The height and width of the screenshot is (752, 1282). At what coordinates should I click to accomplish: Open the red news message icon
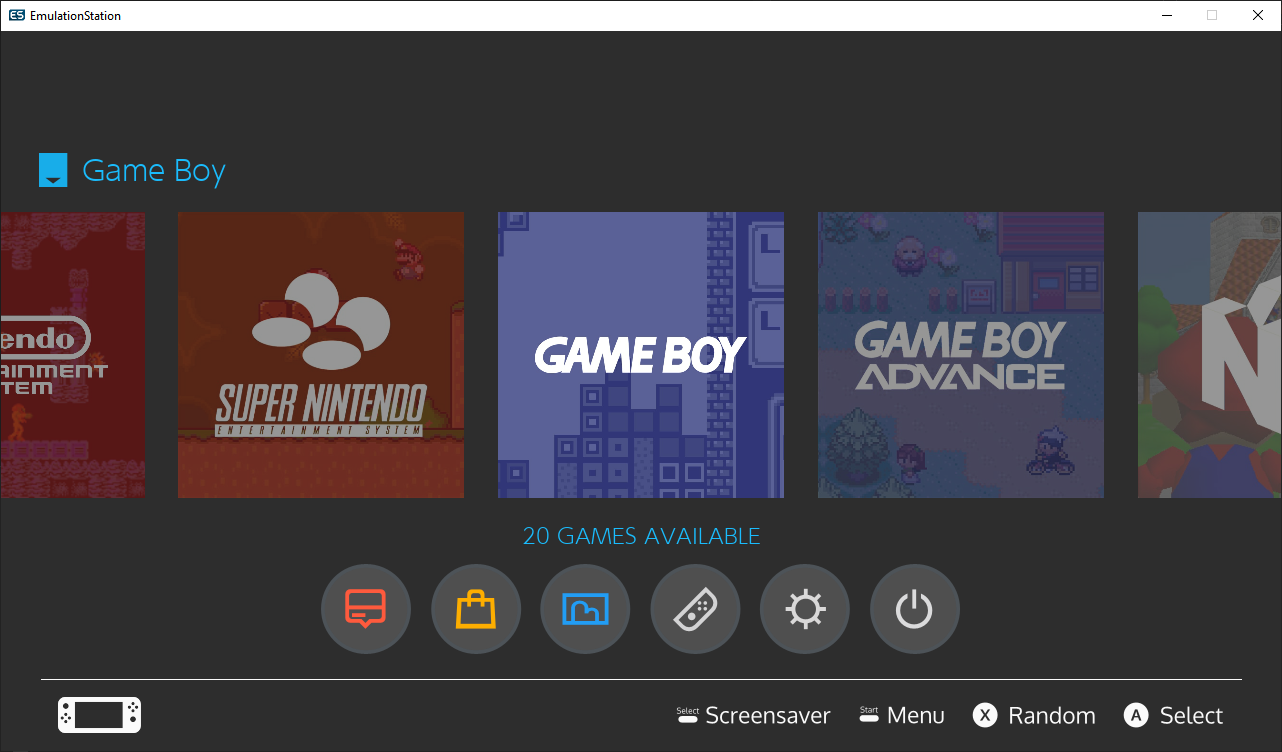click(x=366, y=609)
